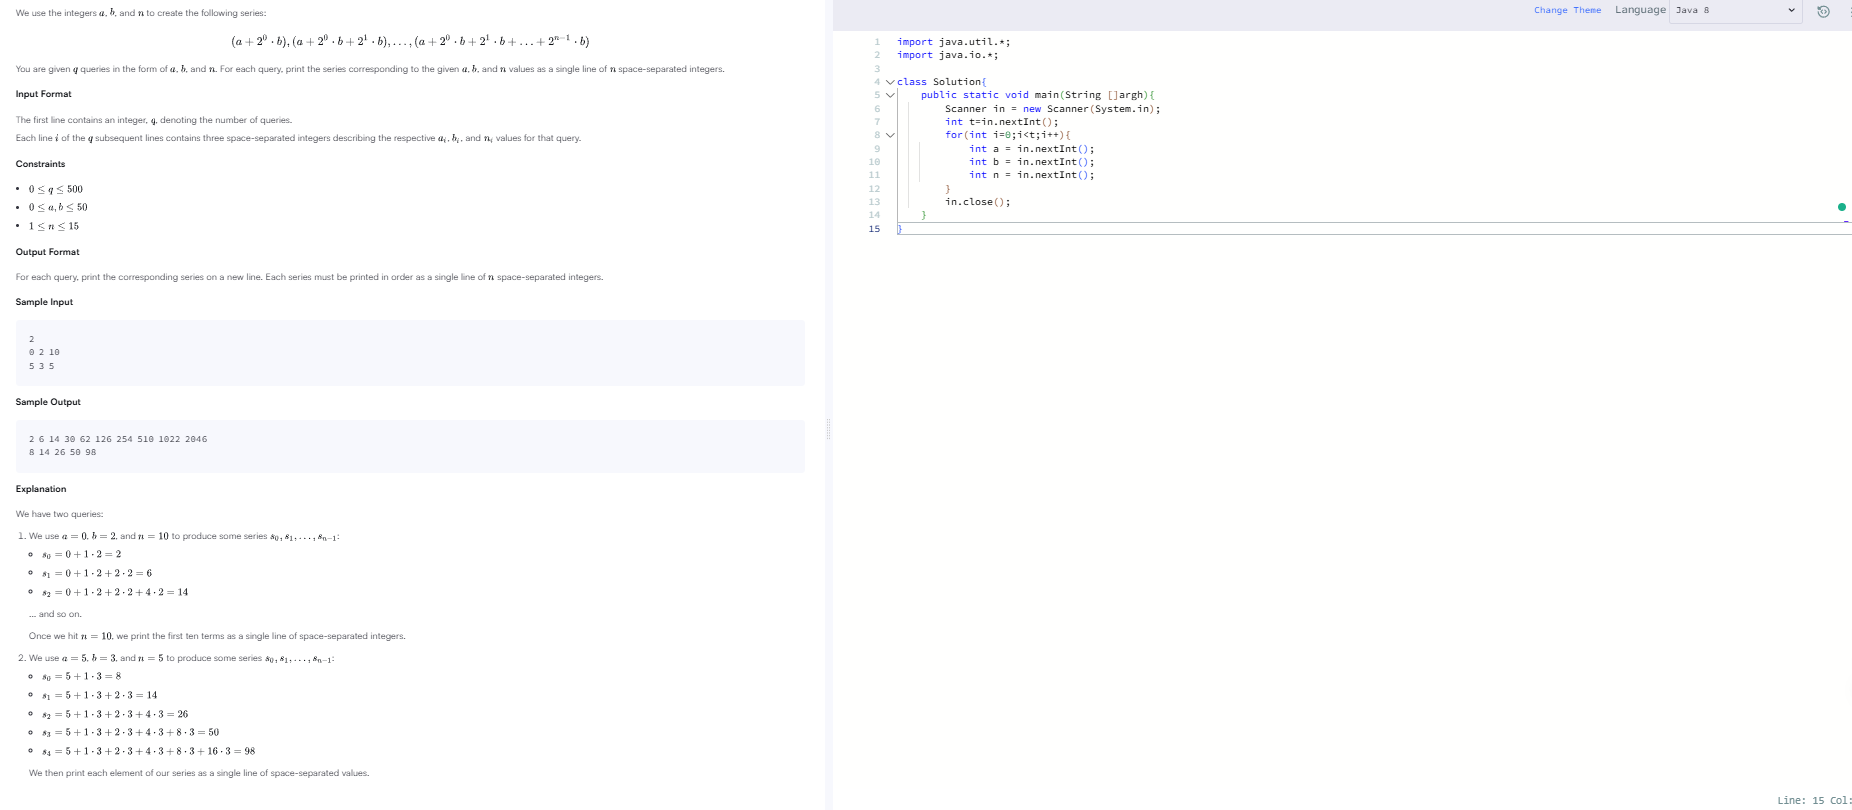The height and width of the screenshot is (810, 1852).
Task: Collapse the for loop fold arrow
Action: click(890, 135)
